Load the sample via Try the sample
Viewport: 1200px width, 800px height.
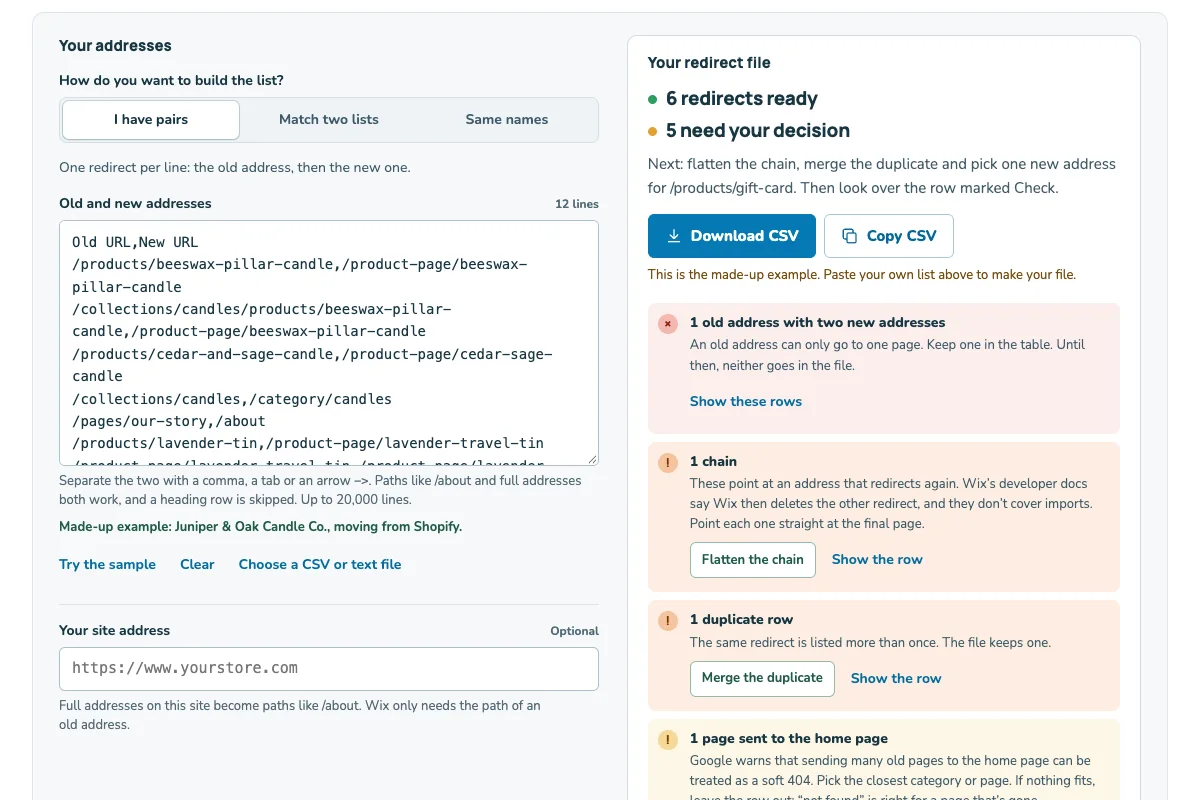[107, 564]
